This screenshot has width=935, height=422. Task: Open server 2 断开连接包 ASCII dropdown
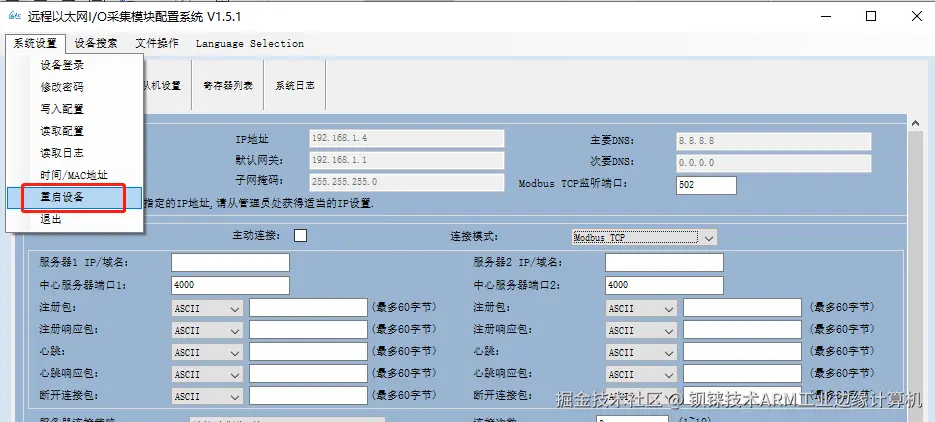[641, 396]
